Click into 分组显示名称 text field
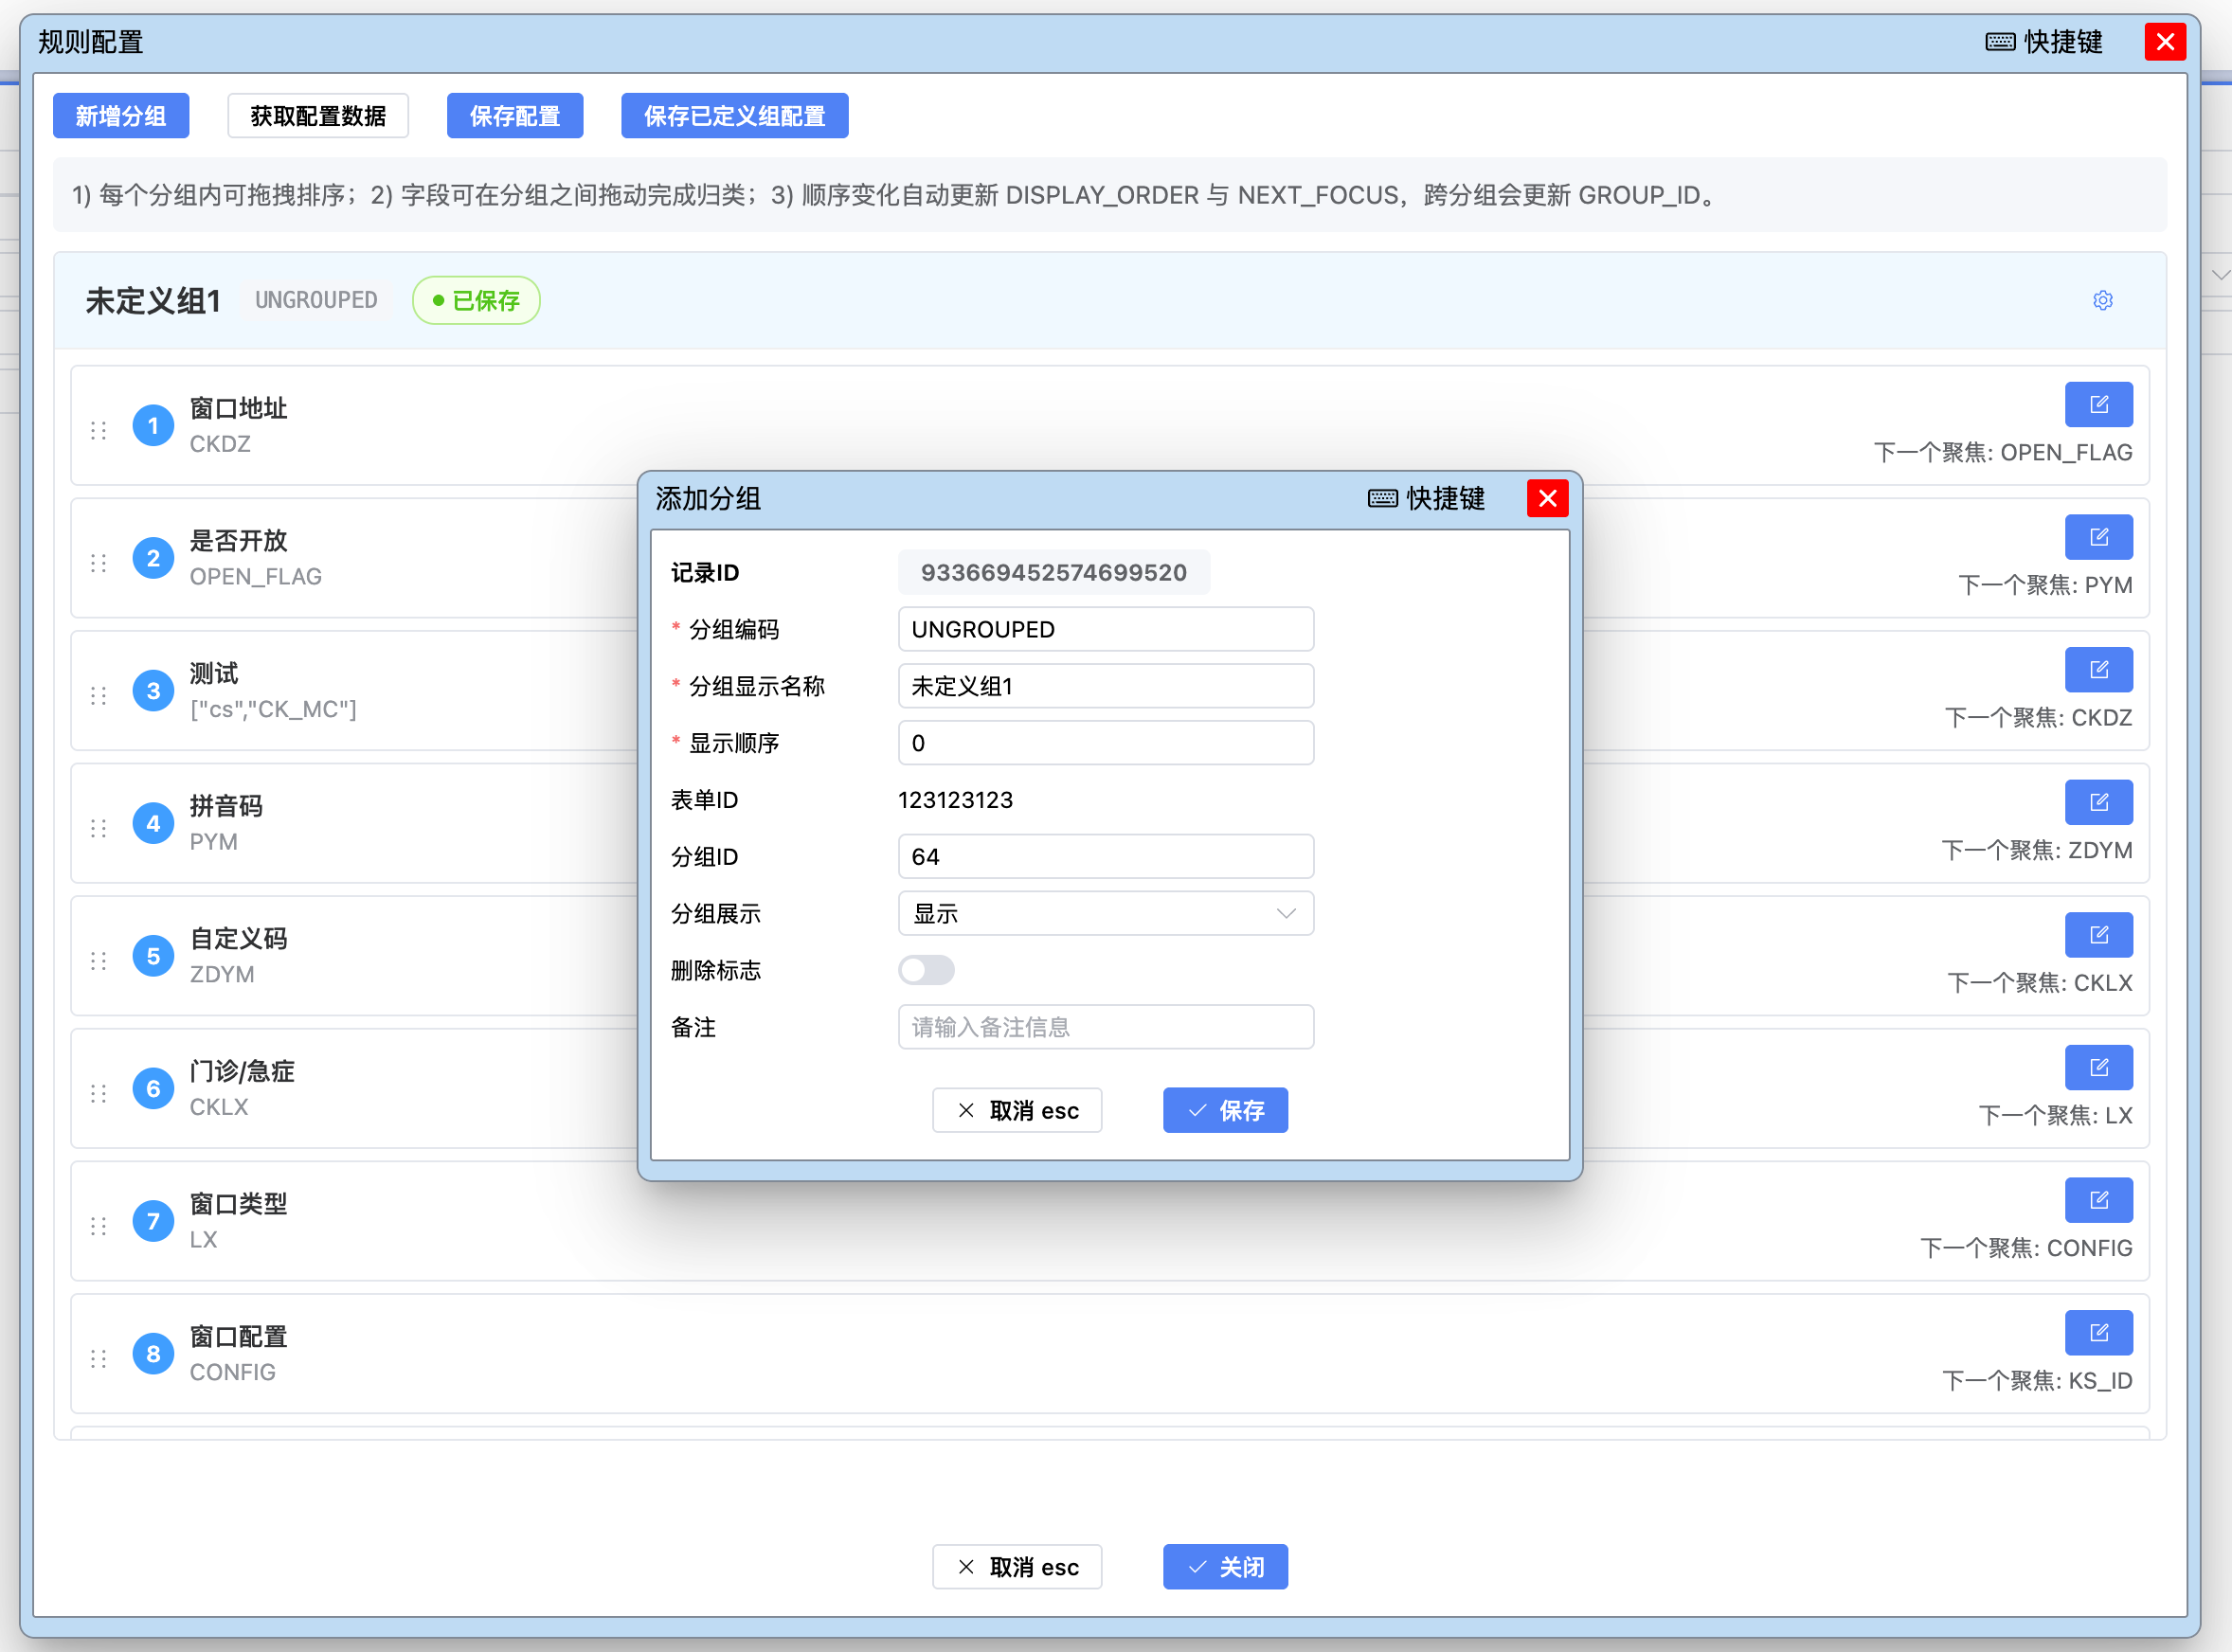Screen dimensions: 2232x1652 pos(1105,686)
